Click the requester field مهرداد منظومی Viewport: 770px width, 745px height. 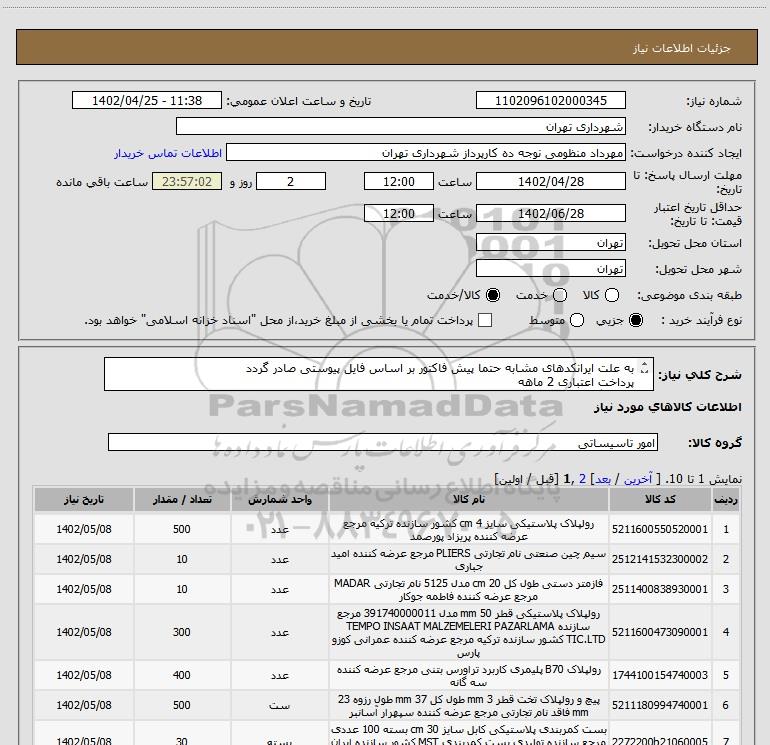[426, 153]
